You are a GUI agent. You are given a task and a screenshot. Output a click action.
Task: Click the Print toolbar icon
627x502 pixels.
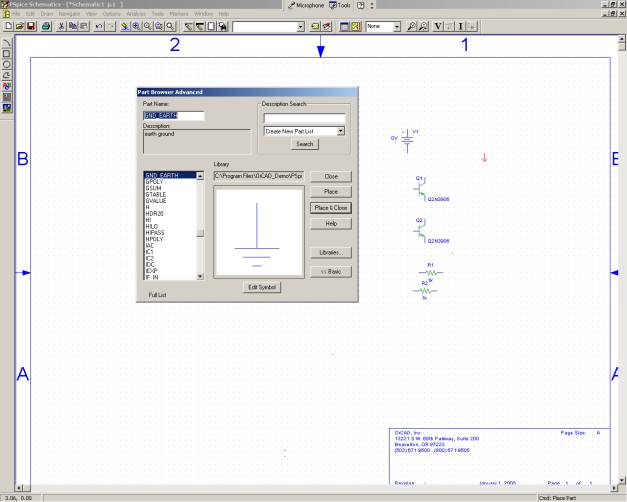tap(47, 25)
